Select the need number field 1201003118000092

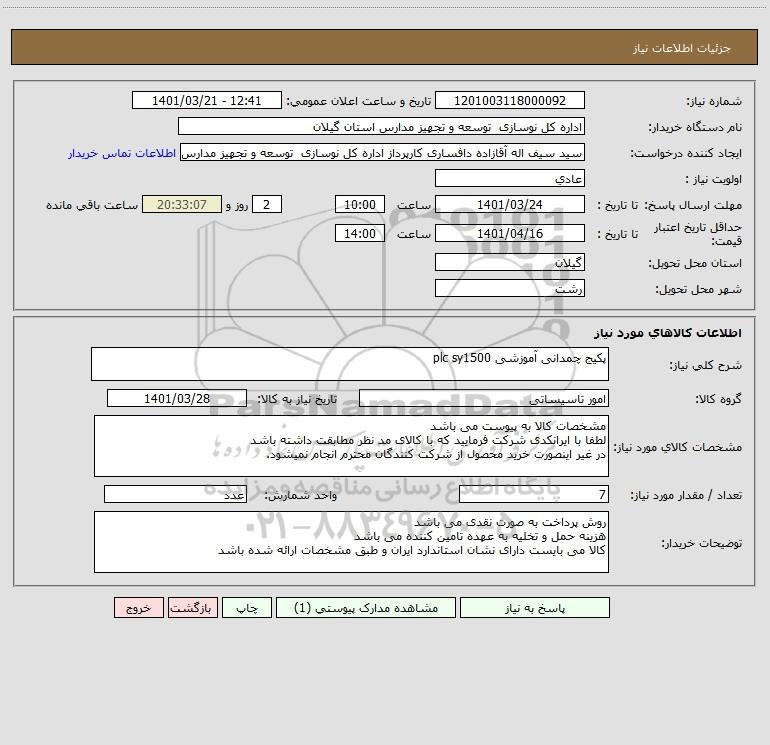pyautogui.click(x=510, y=100)
